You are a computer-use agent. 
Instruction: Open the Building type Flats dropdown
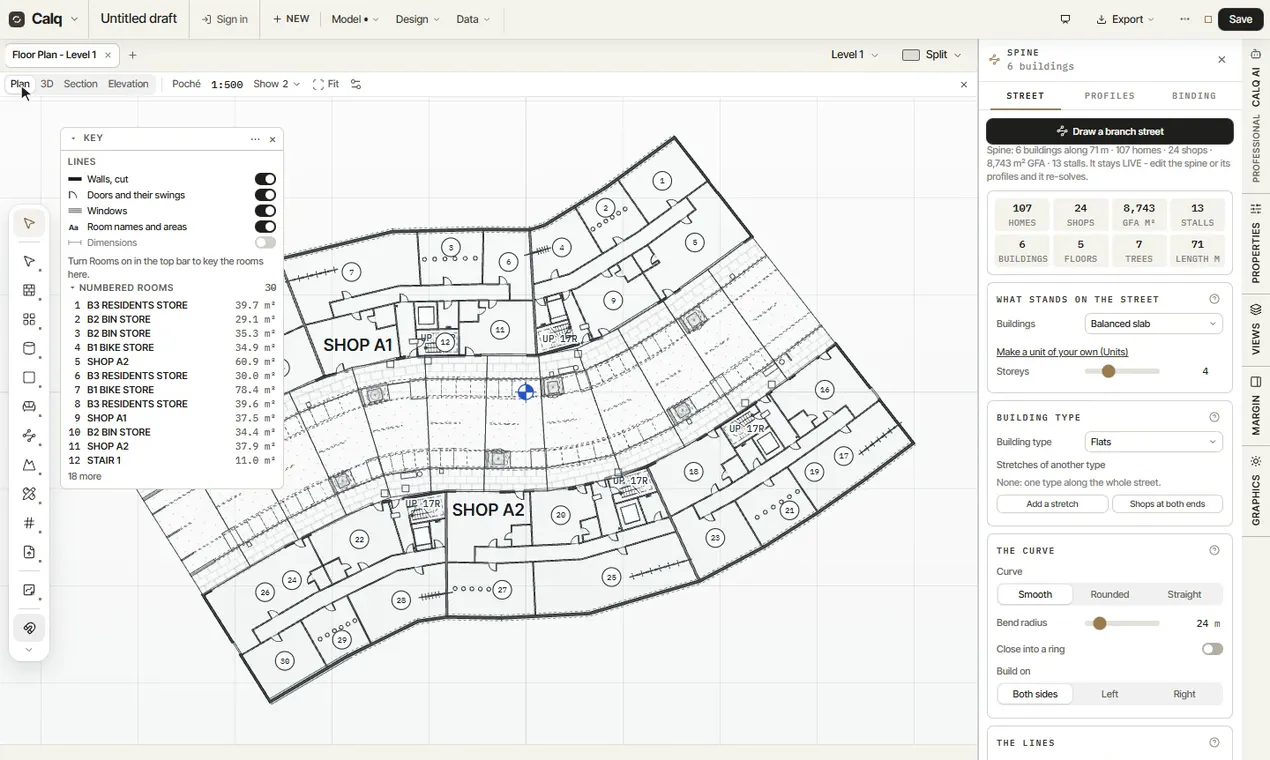[1154, 442]
